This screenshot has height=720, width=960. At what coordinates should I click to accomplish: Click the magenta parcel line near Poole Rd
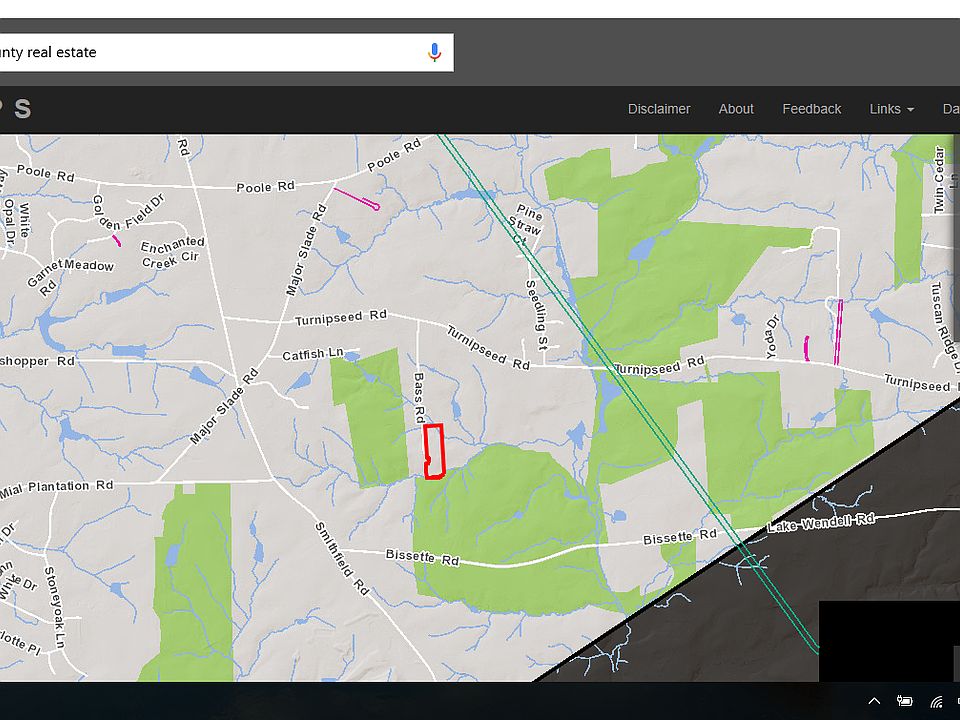coord(356,199)
